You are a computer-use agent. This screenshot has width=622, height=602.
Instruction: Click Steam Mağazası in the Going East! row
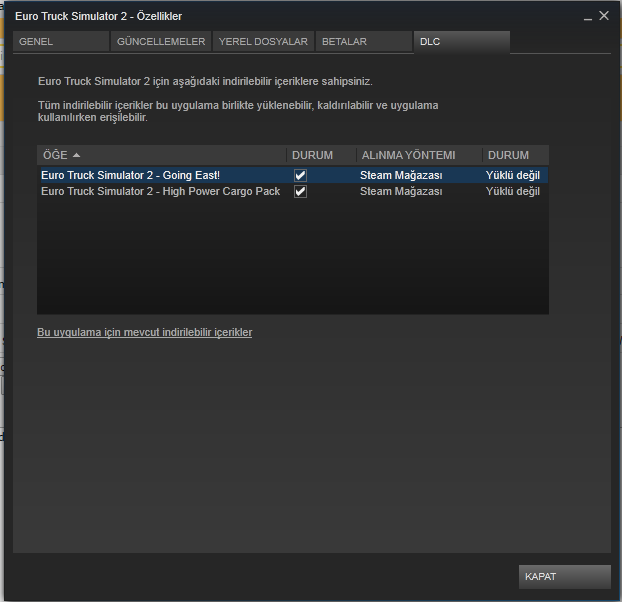coord(401,175)
